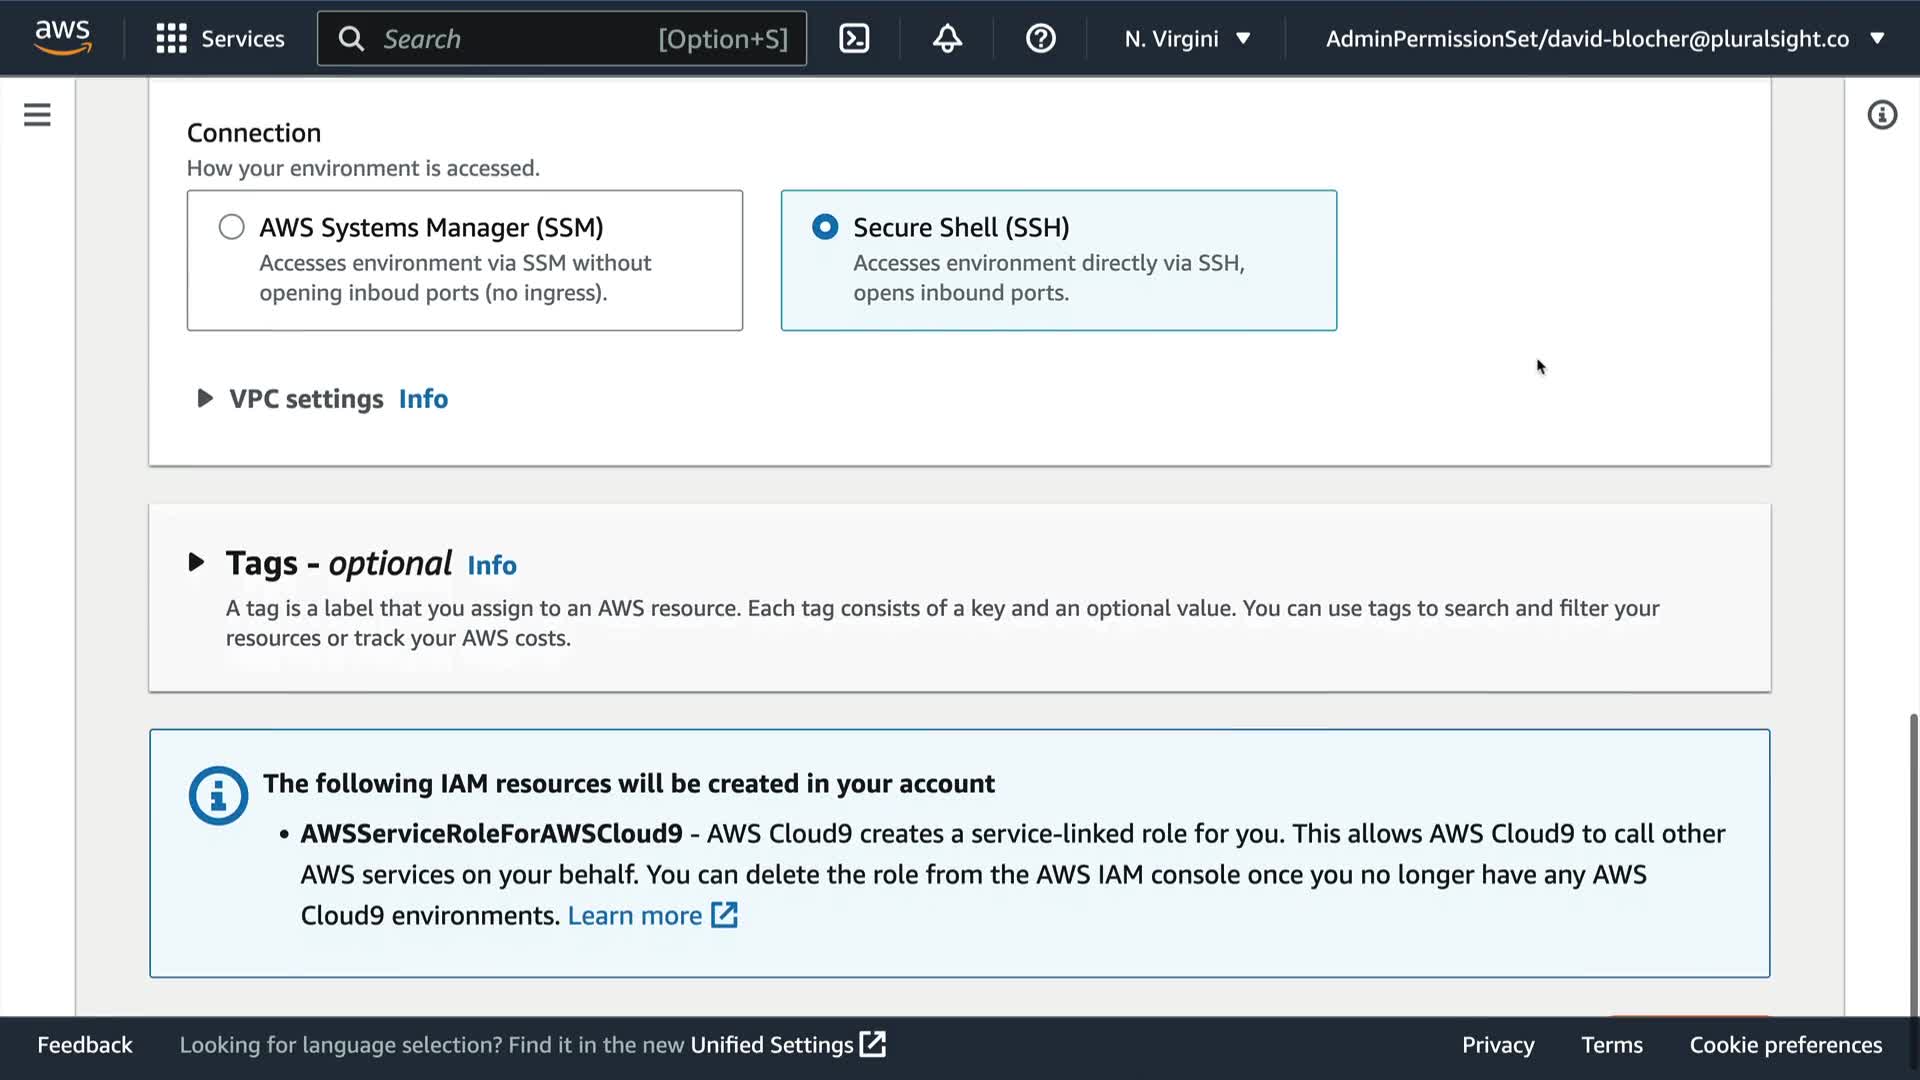The image size is (1920, 1080).
Task: Open the Services grid menu
Action: pos(171,39)
